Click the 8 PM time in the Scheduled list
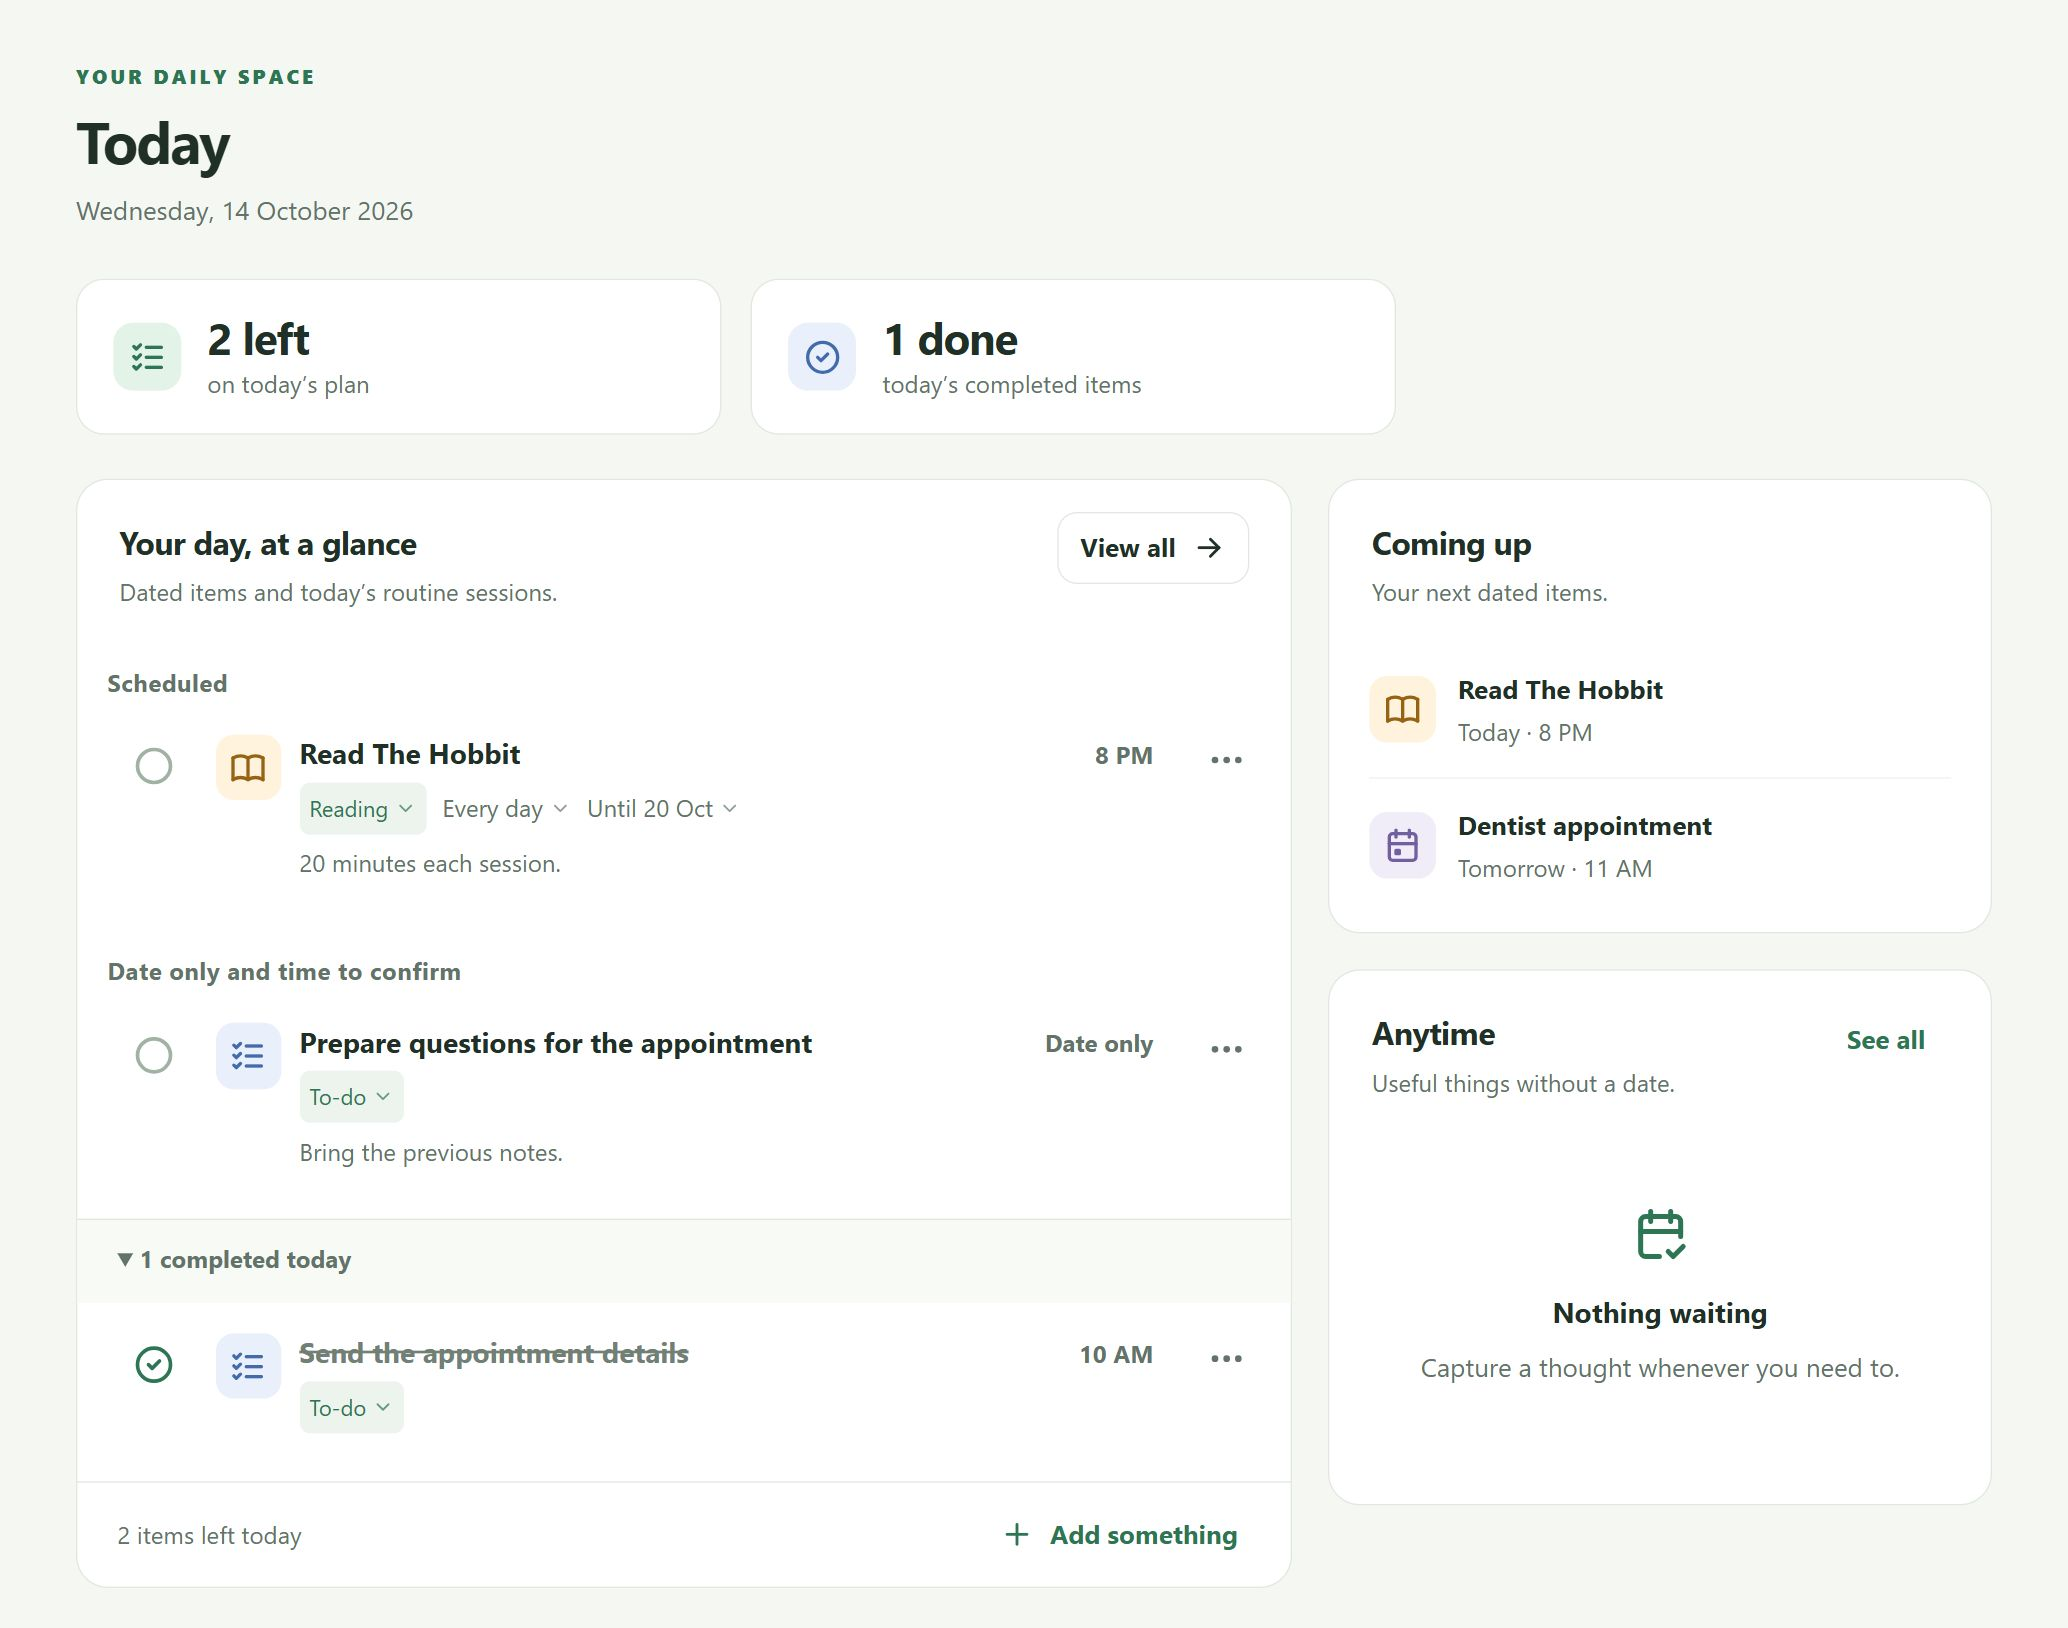The height and width of the screenshot is (1628, 2068). point(1123,756)
